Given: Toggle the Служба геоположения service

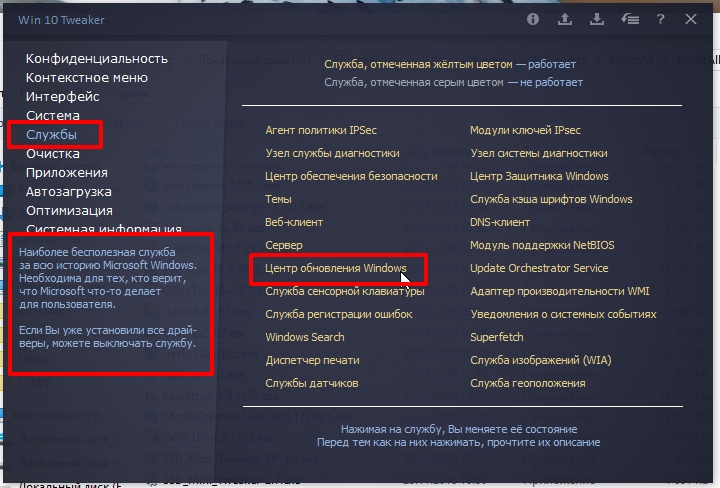Looking at the screenshot, I should click(528, 383).
